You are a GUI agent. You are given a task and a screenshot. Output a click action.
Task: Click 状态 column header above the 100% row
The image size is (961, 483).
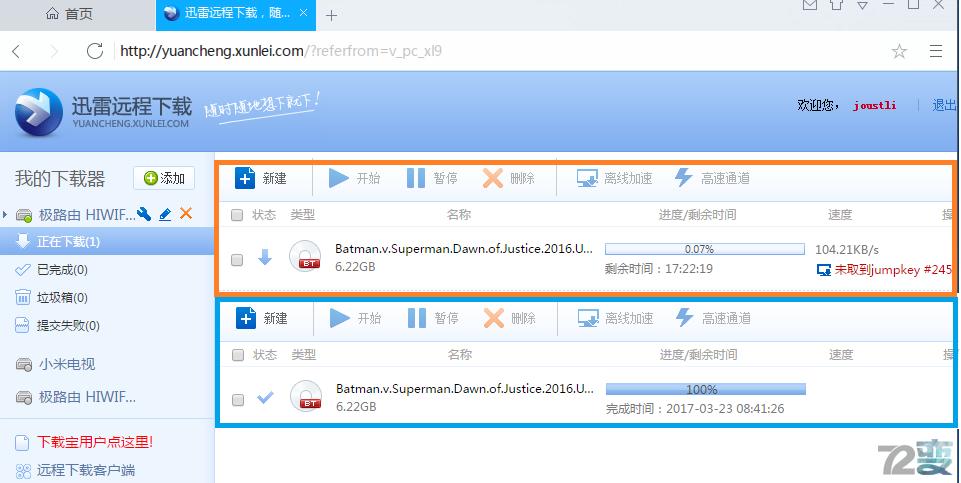point(265,354)
